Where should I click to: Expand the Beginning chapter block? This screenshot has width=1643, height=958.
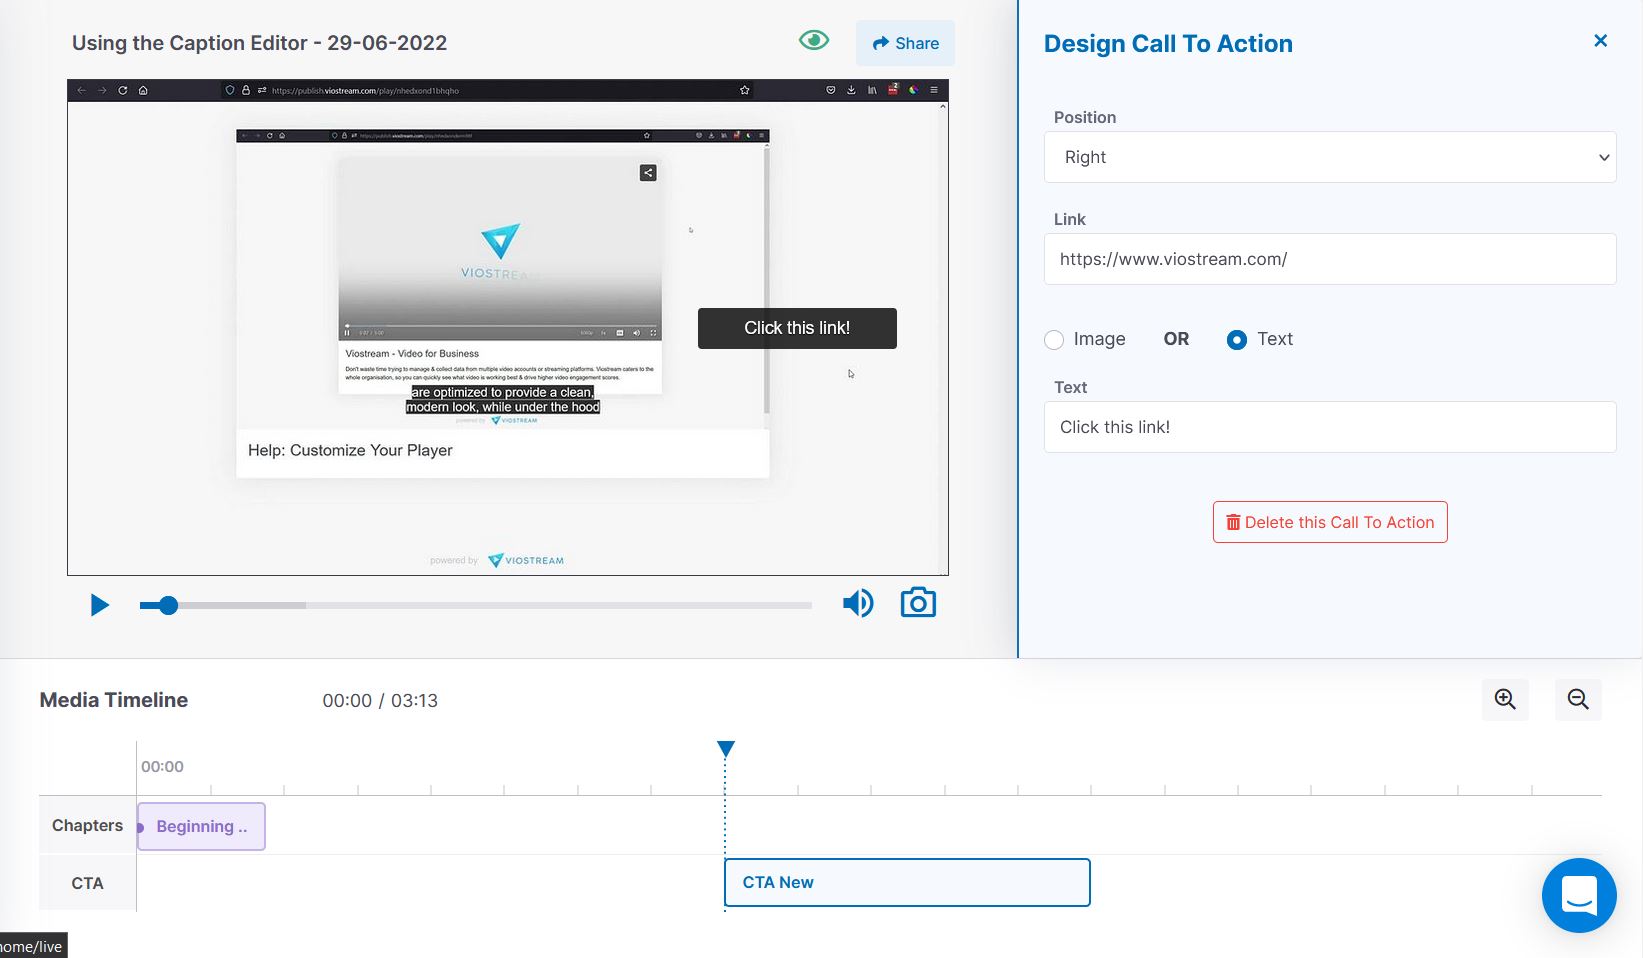(x=200, y=826)
